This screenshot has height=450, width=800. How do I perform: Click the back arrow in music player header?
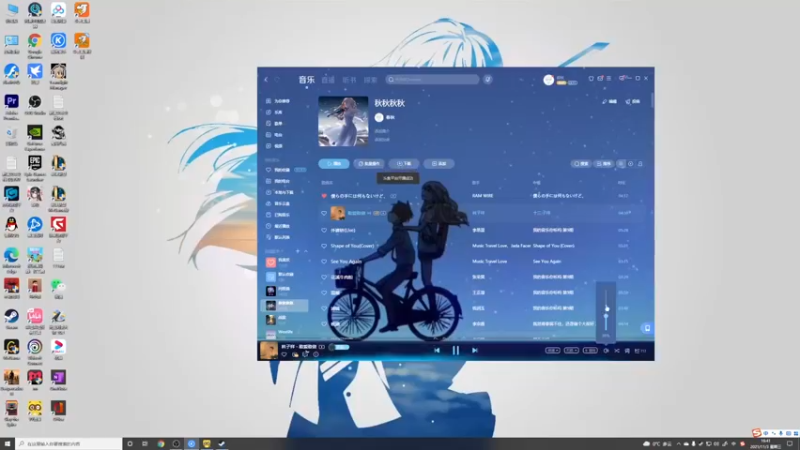[x=266, y=80]
